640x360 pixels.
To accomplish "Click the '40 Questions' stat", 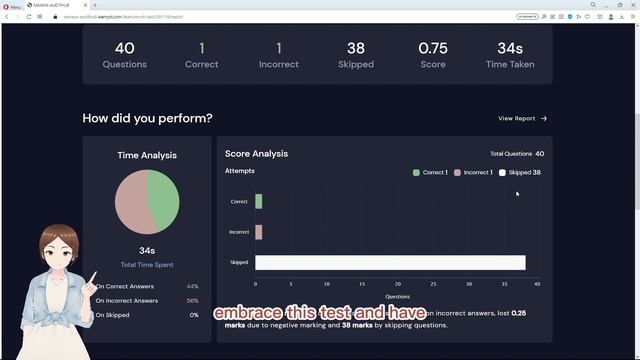I will coord(124,55).
